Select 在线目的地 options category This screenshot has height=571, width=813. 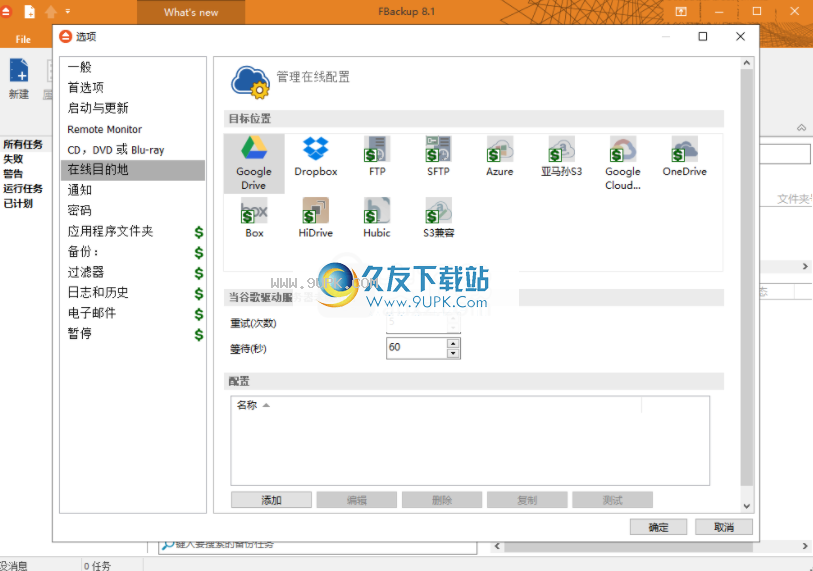point(133,170)
